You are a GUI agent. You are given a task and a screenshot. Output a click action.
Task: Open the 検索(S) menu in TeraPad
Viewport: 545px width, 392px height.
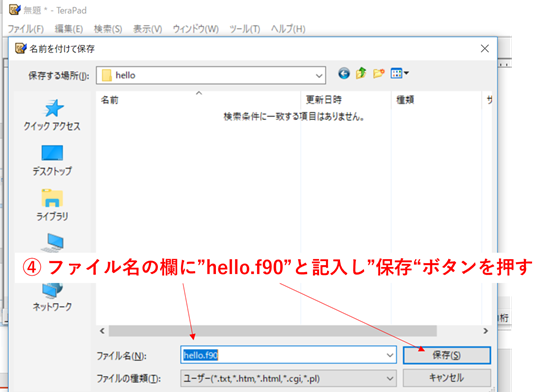click(x=108, y=29)
